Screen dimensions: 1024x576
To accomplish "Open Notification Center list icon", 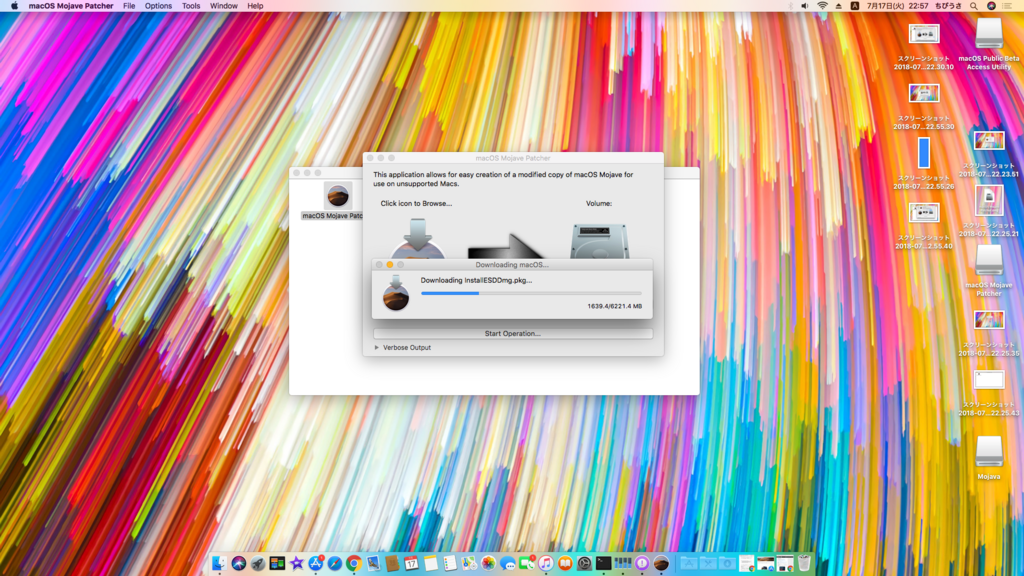I will (x=1008, y=6).
